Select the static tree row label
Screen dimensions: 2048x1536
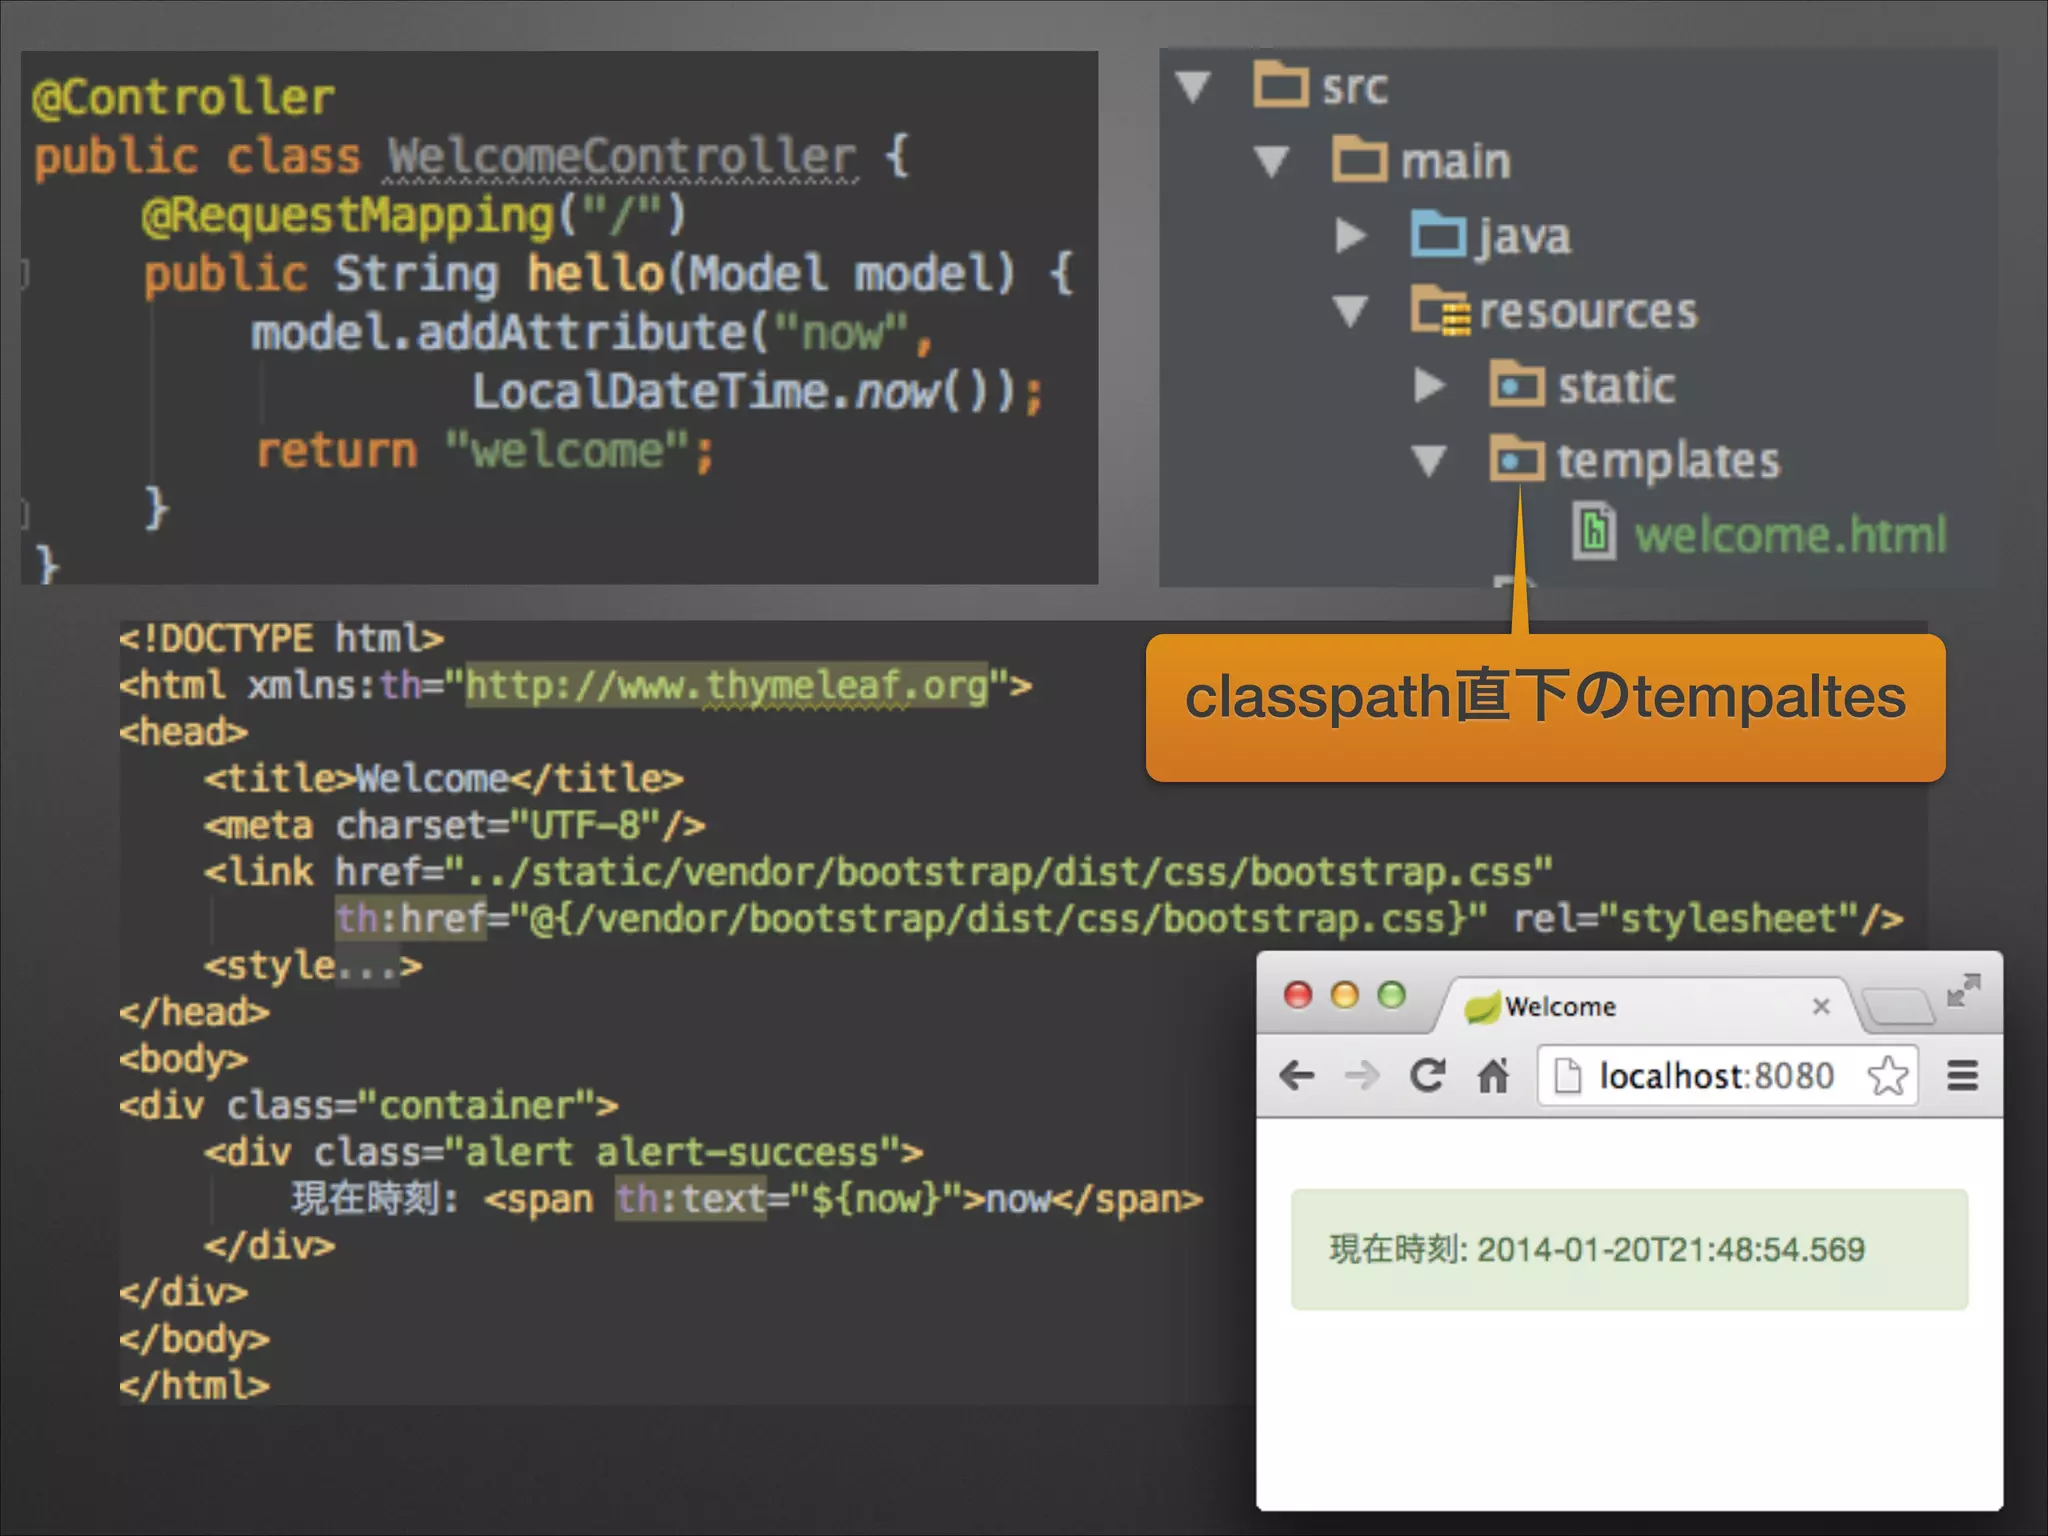coord(1616,386)
